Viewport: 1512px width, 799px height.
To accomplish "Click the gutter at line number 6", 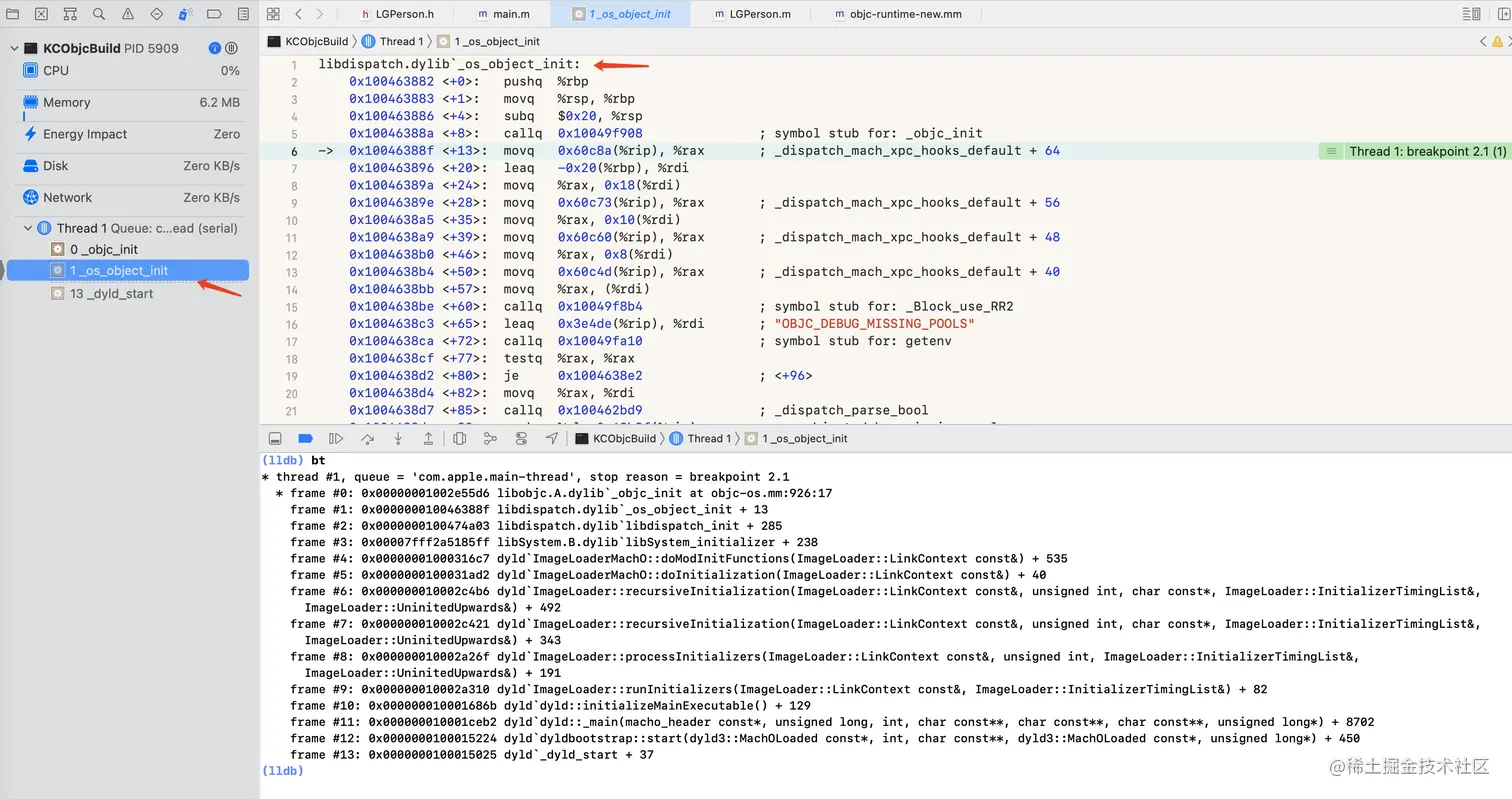I will 295,151.
